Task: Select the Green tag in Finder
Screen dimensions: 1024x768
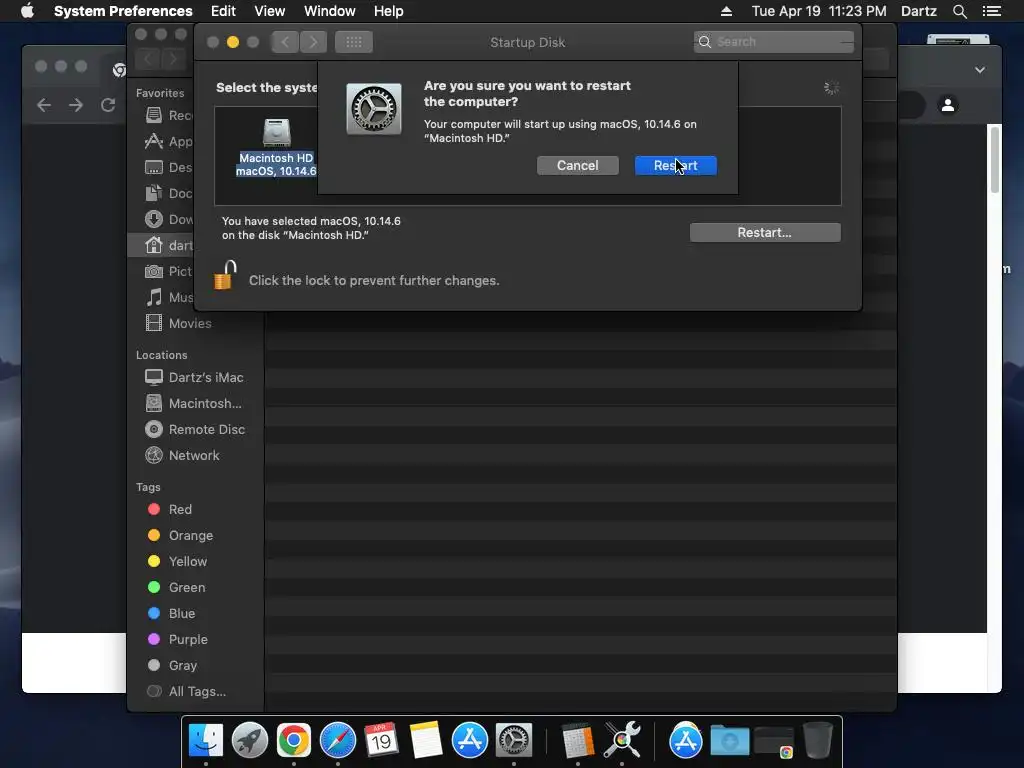Action: pos(176,588)
